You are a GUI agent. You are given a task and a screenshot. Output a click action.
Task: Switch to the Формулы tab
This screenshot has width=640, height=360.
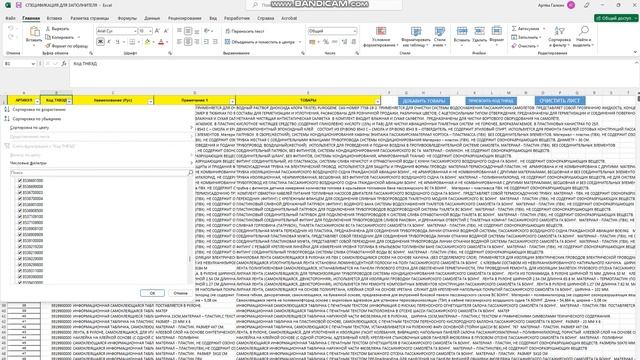(127, 18)
